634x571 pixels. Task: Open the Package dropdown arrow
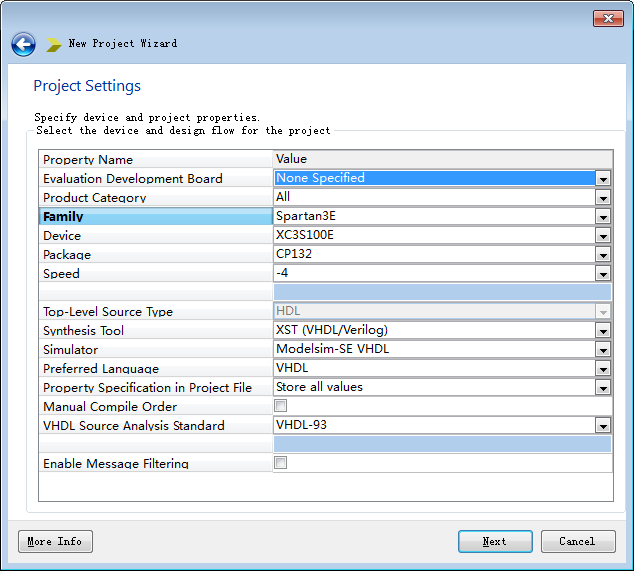point(603,255)
